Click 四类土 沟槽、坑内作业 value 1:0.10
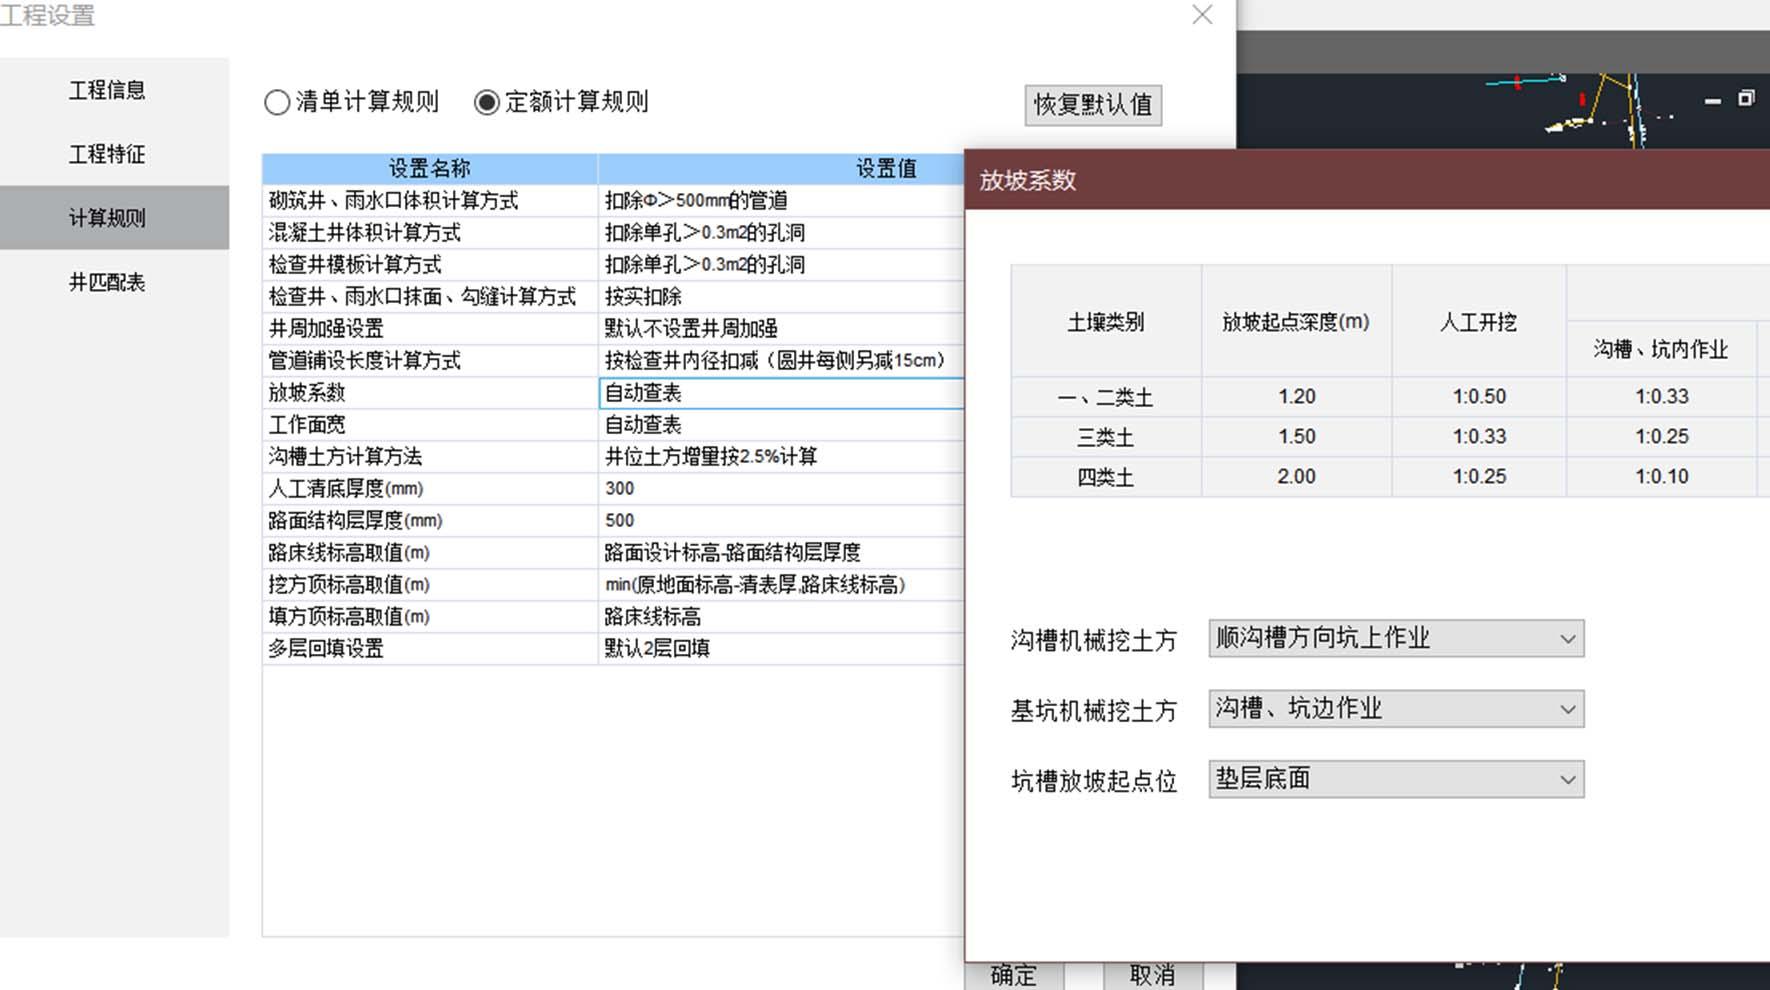The height and width of the screenshot is (990, 1770). coord(1662,477)
